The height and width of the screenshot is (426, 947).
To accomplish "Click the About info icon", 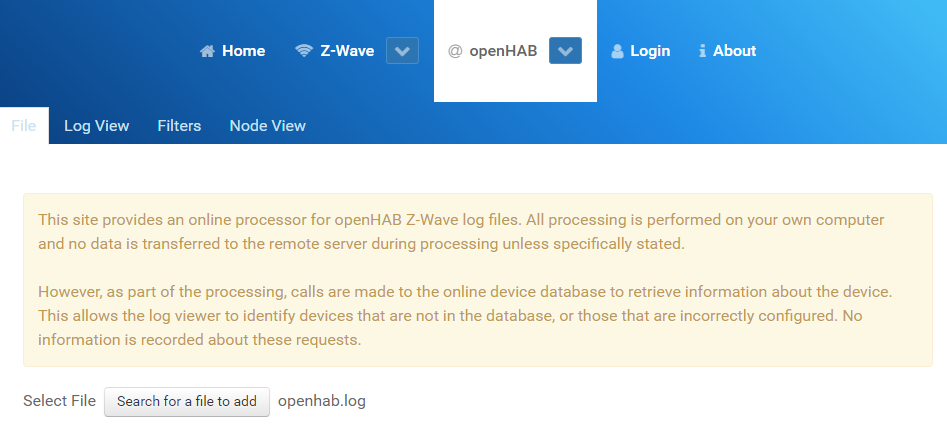I will click(x=703, y=51).
